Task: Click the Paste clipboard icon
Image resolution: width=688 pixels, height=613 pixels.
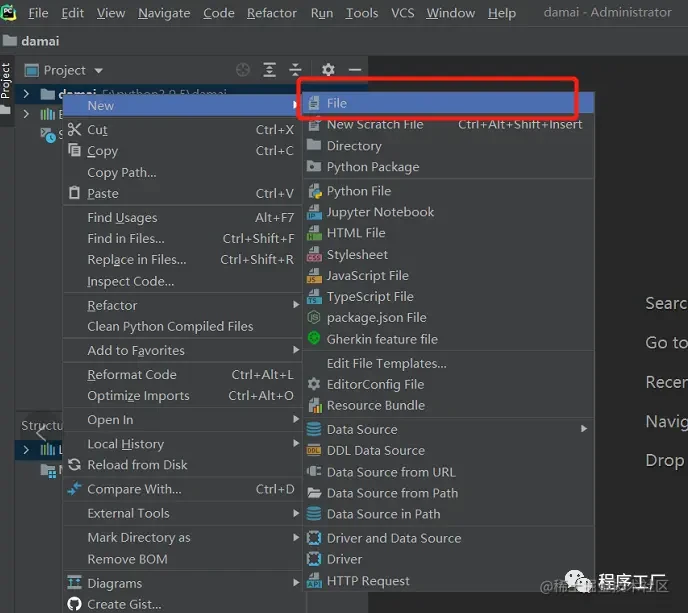Action: (x=75, y=193)
